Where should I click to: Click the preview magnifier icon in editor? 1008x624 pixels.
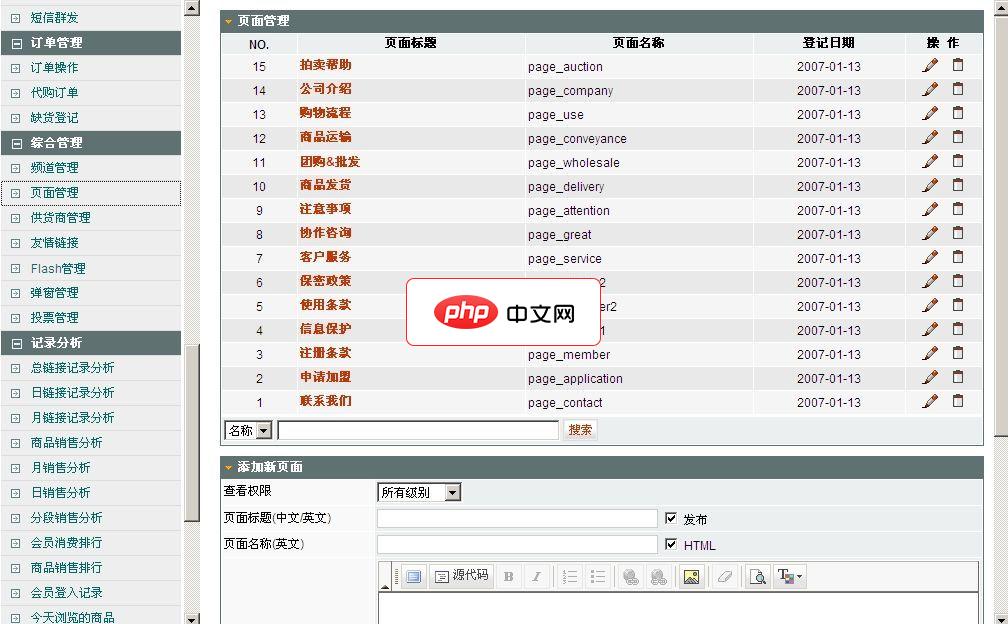(x=758, y=577)
